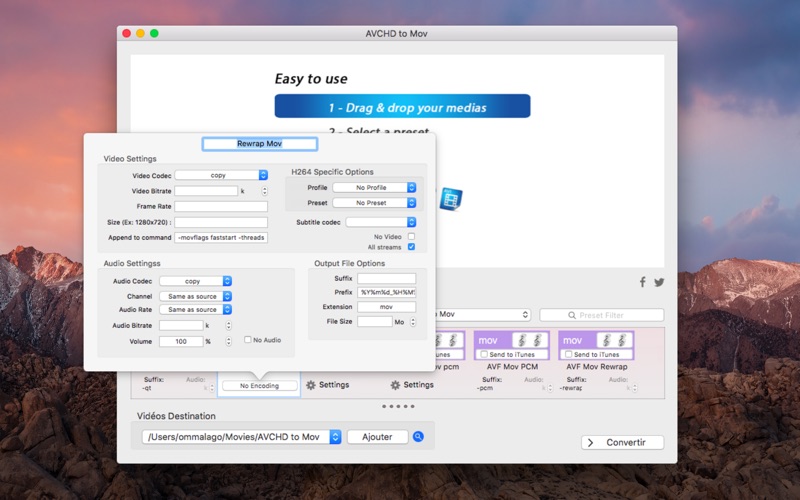Image resolution: width=800 pixels, height=500 pixels.
Task: Open Settings gear under the pcm preset
Action: click(412, 385)
